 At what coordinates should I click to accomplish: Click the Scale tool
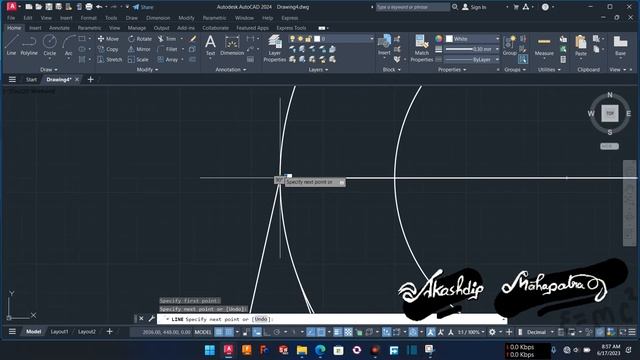point(138,59)
